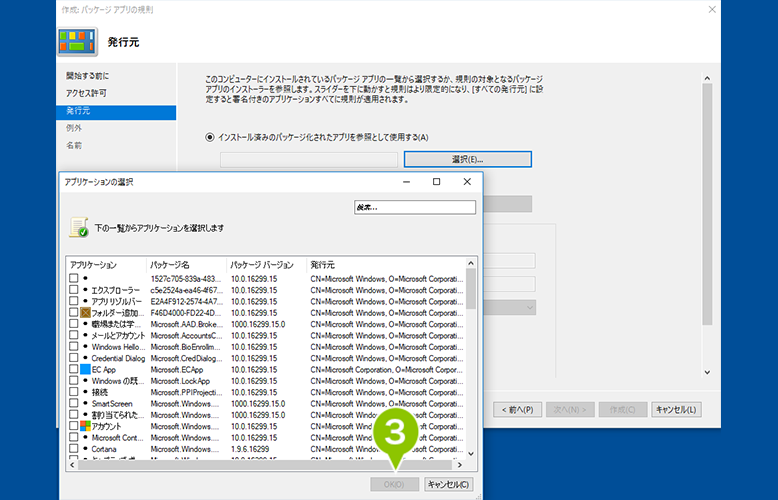This screenshot has height=500, width=778.
Task: Click the Windows の既... application name
Action: click(118, 381)
